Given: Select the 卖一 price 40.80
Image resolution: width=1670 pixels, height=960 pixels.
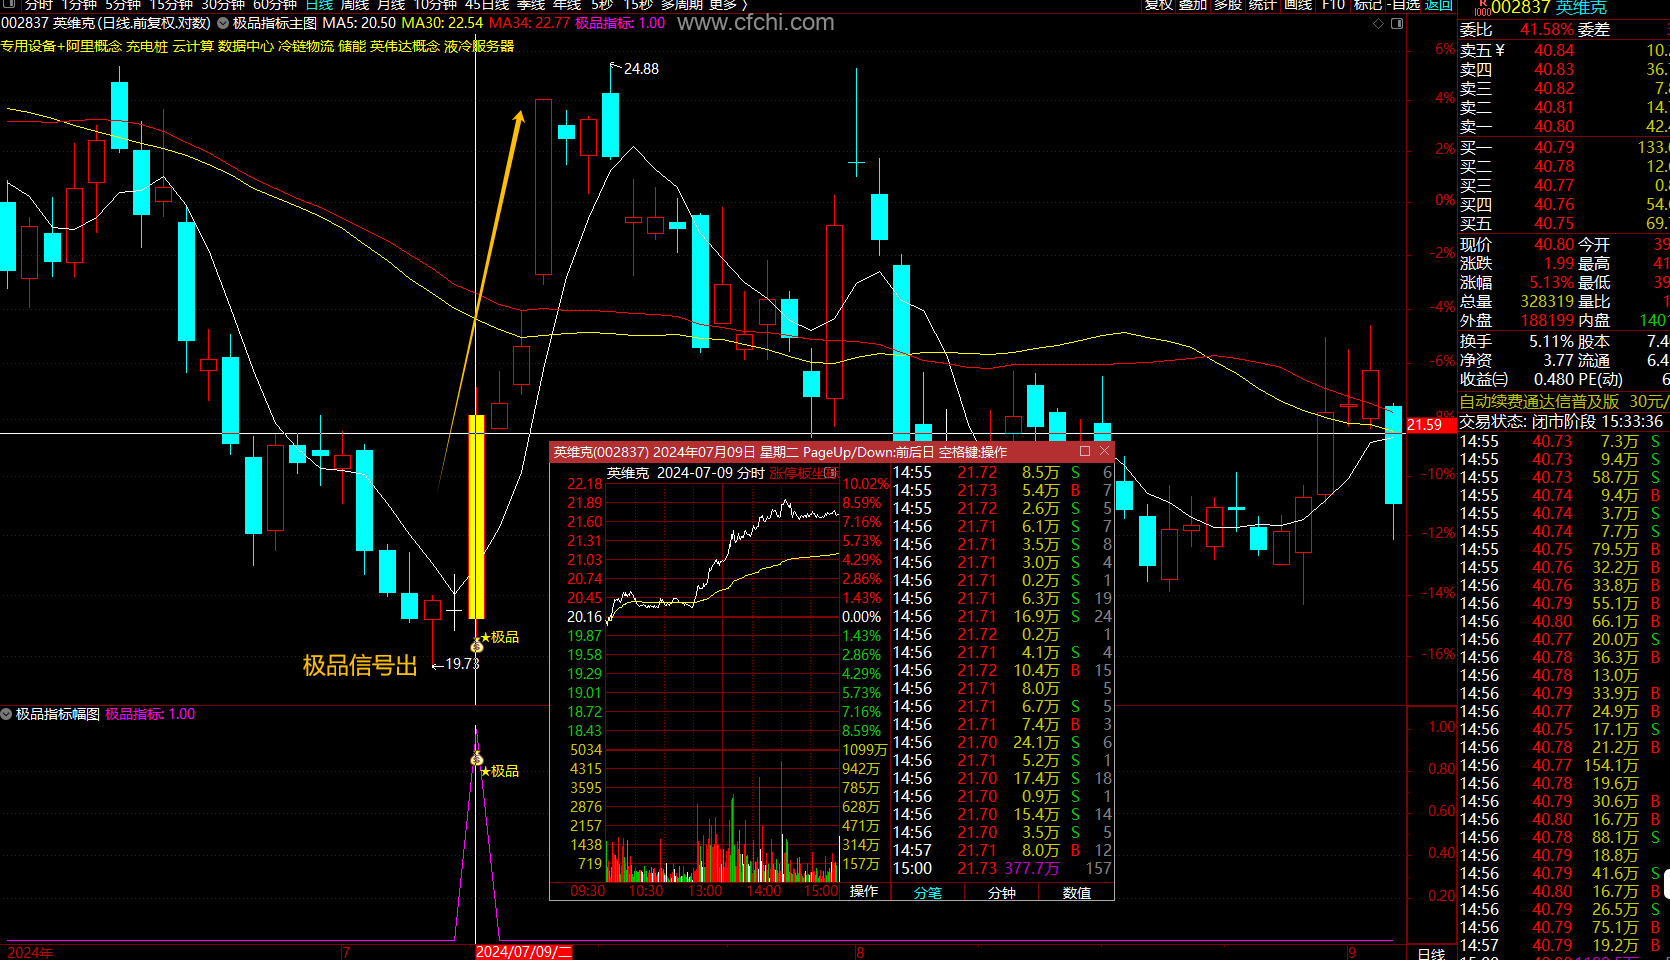Looking at the screenshot, I should pos(1554,126).
